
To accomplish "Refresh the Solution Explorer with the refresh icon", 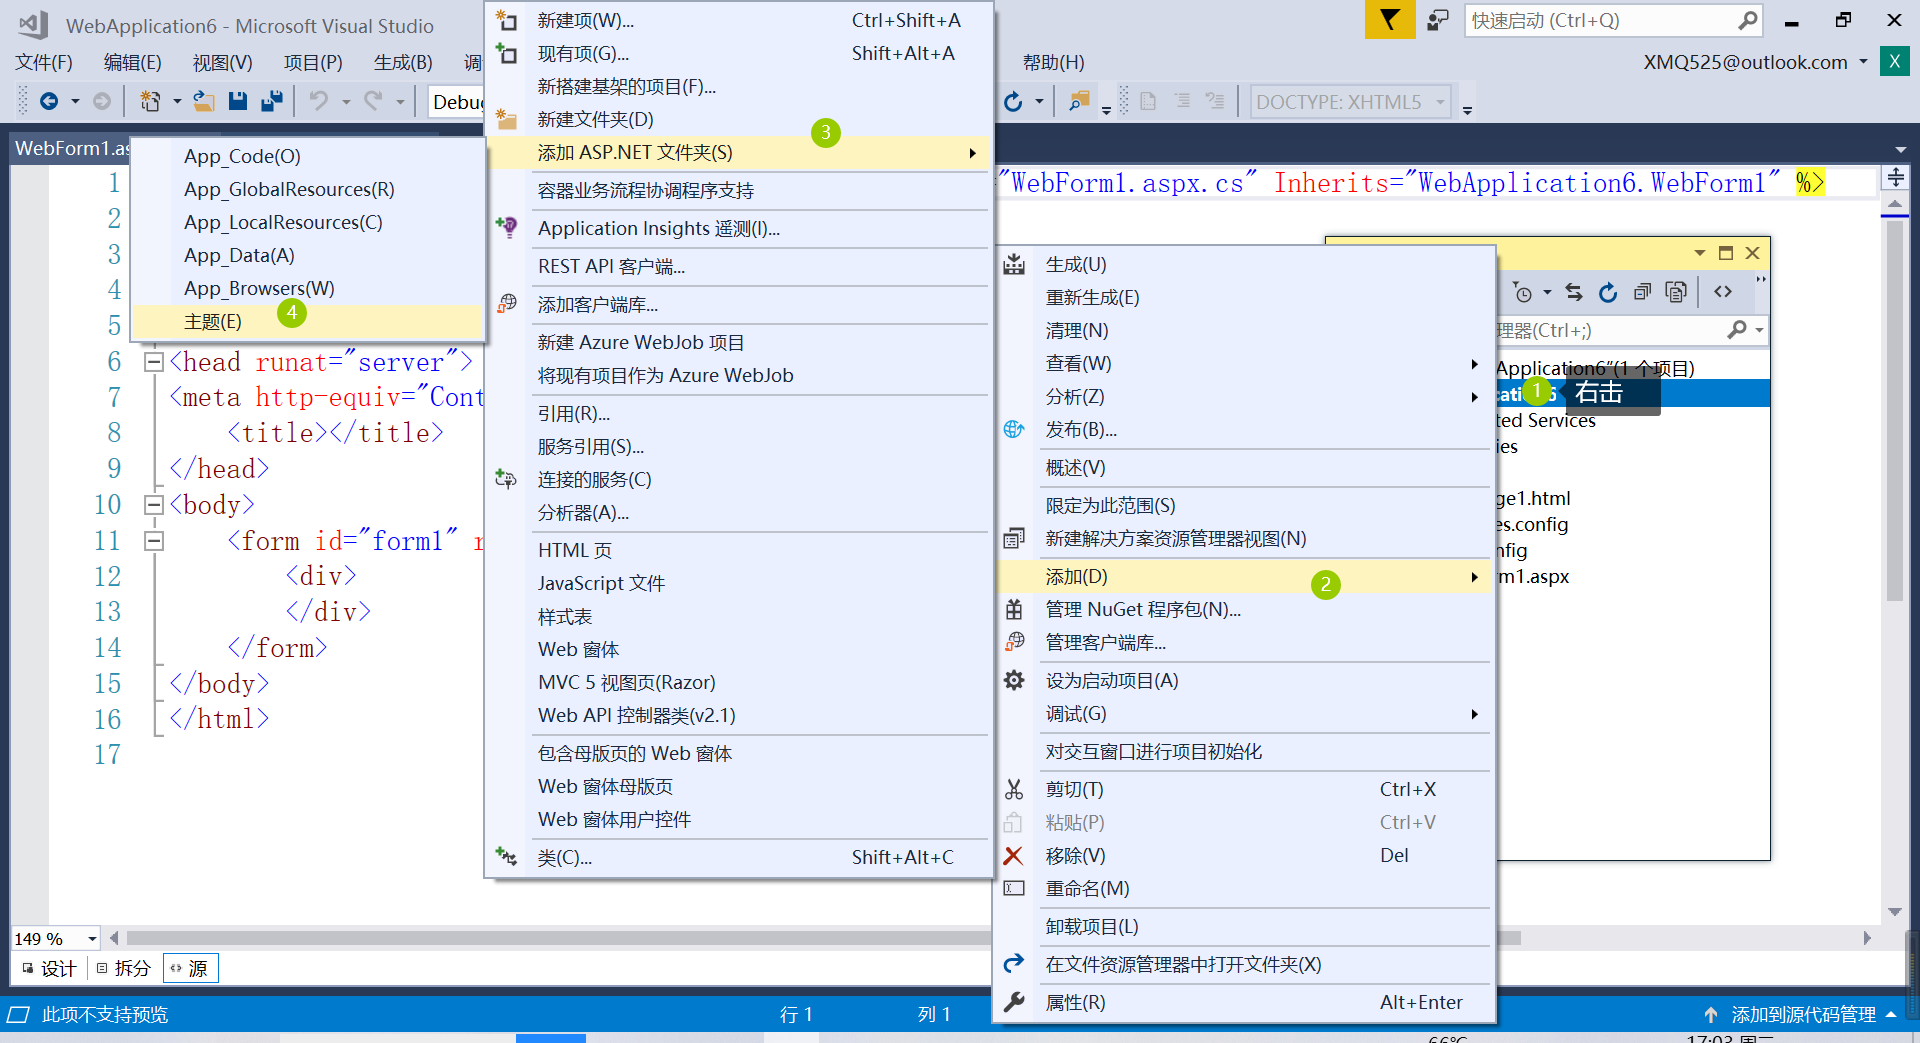I will pos(1608,292).
